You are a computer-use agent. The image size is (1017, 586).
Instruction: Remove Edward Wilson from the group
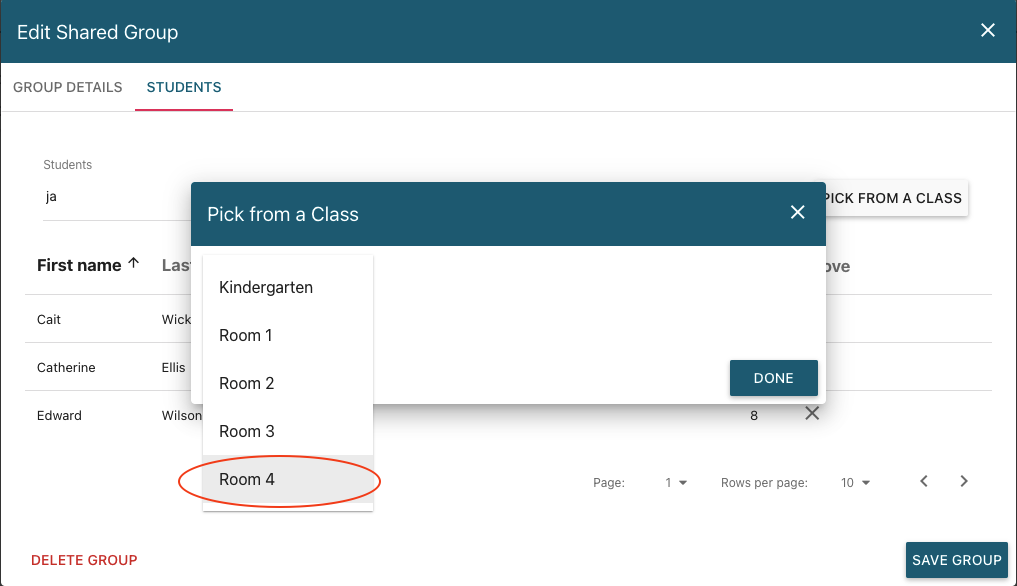click(812, 414)
